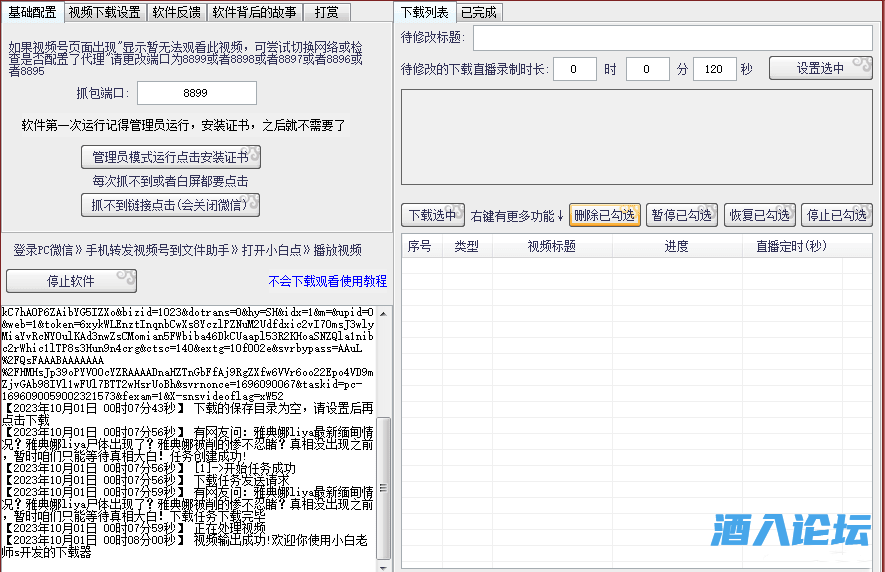
Task: Switch to the 已完成 tab
Action: (477, 13)
